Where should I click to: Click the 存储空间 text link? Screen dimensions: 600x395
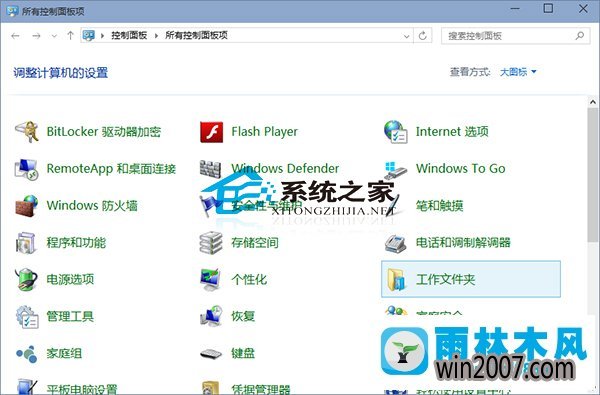255,243
